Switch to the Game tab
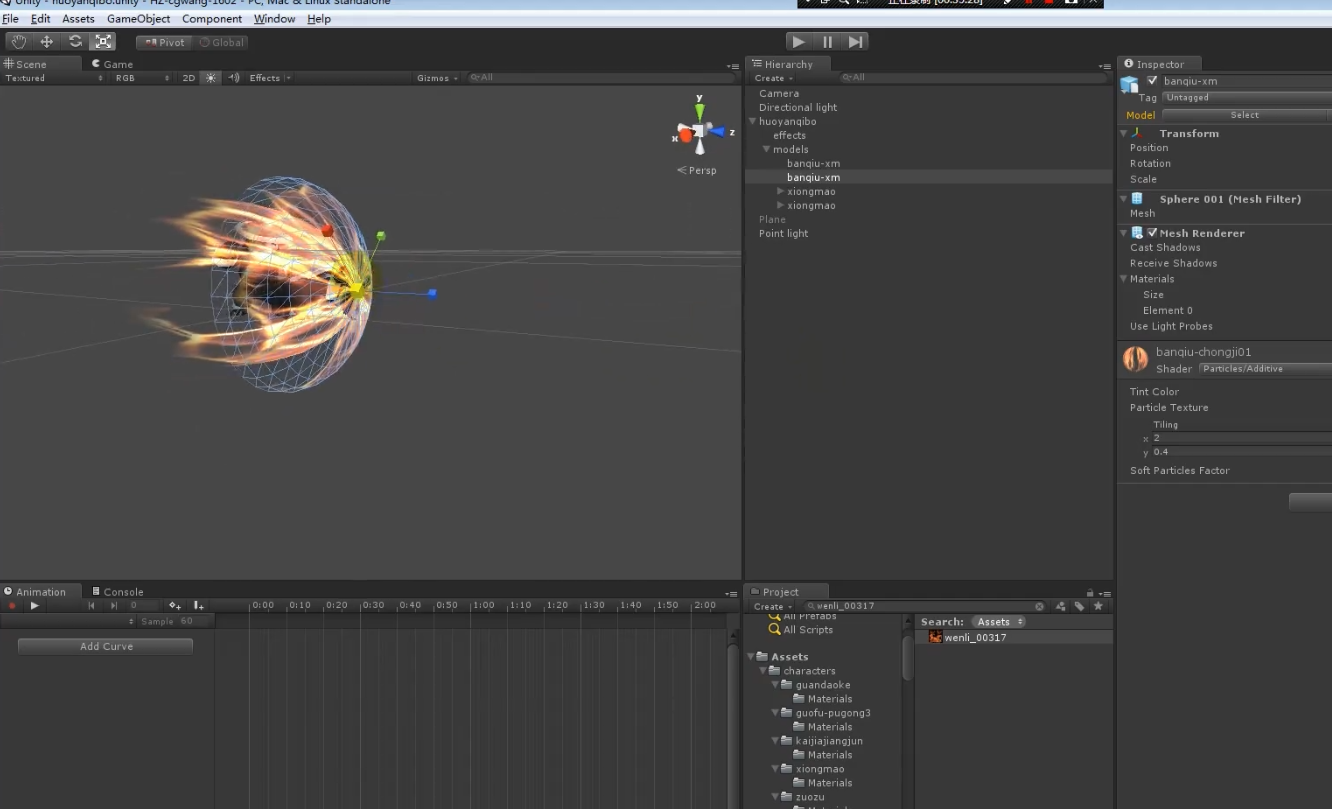The image size is (1332, 809). [x=113, y=64]
